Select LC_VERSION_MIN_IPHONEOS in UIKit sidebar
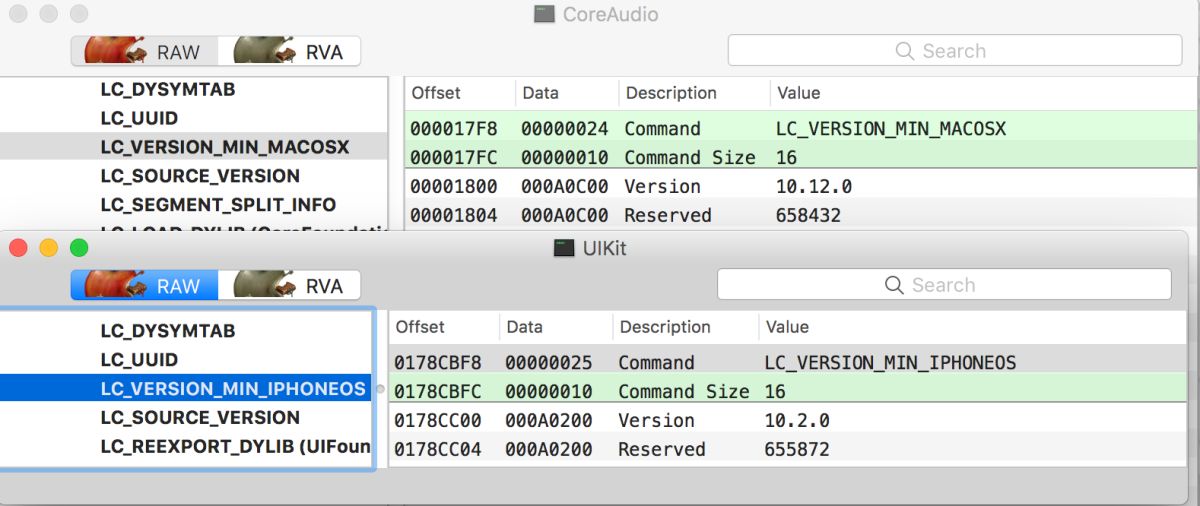1200x506 pixels. coord(186,389)
